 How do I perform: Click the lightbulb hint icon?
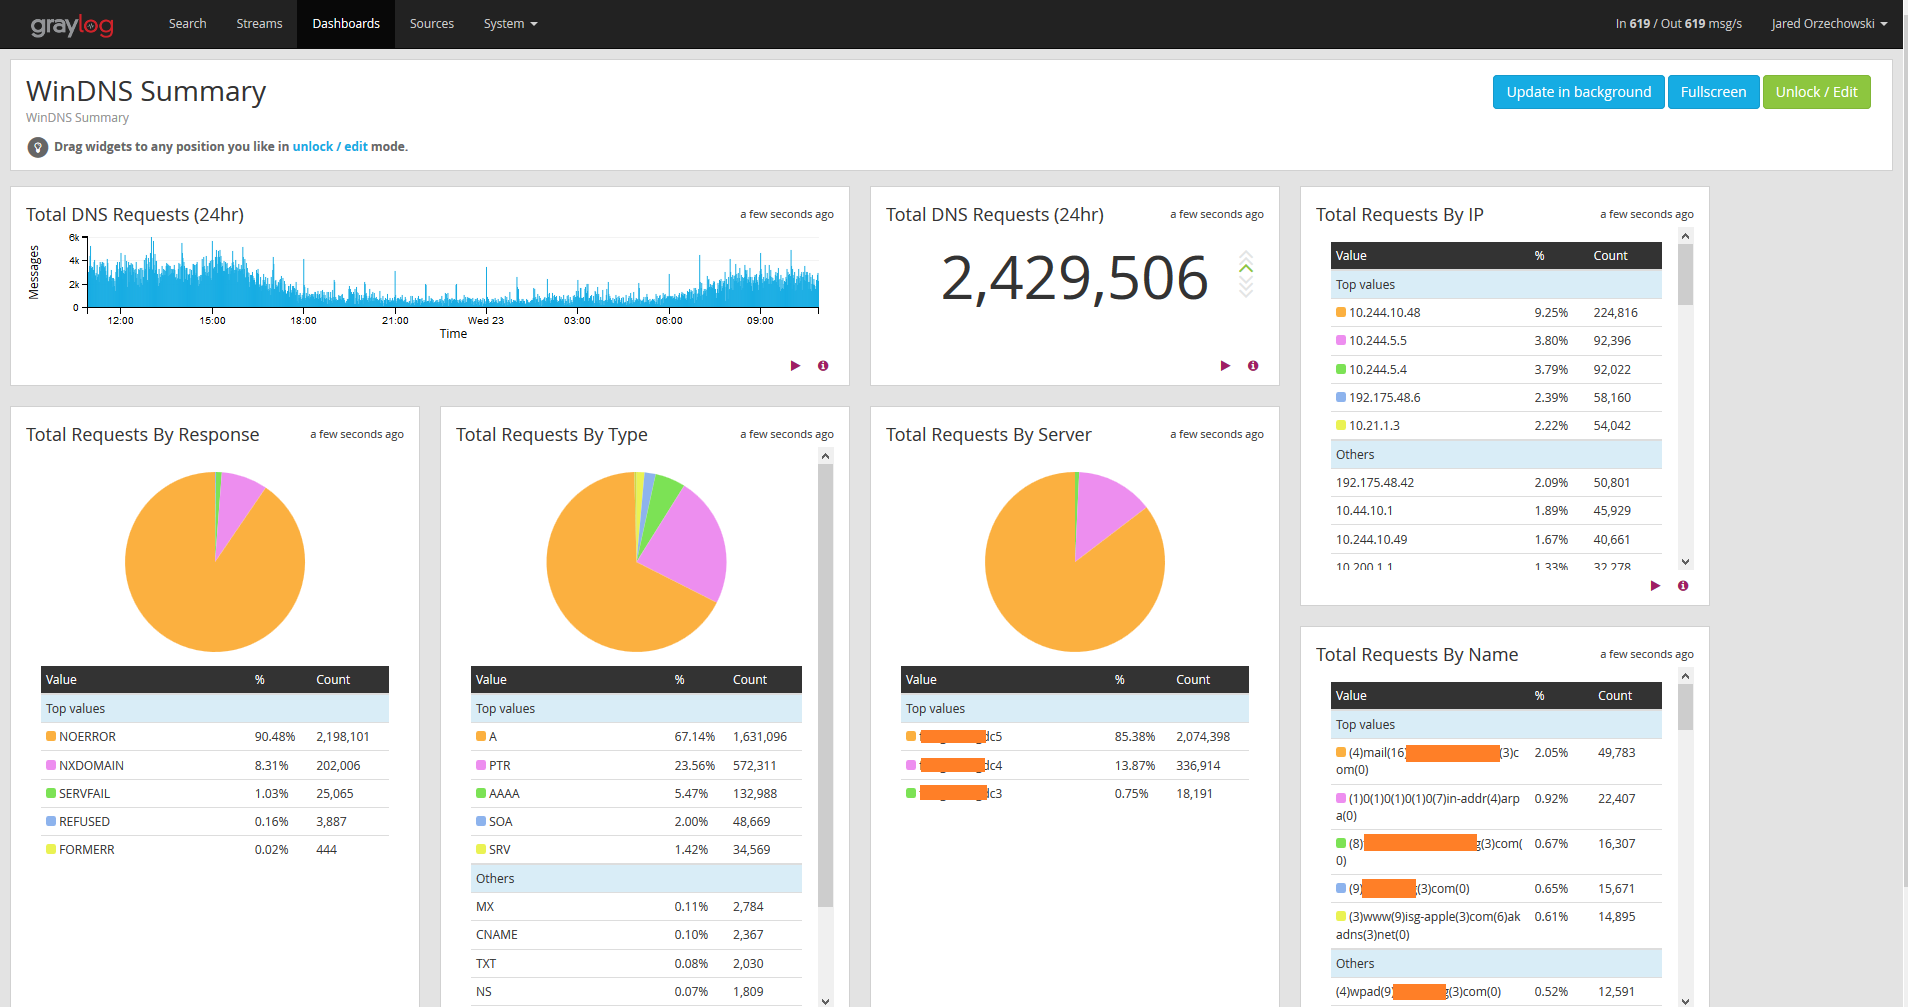(x=38, y=147)
